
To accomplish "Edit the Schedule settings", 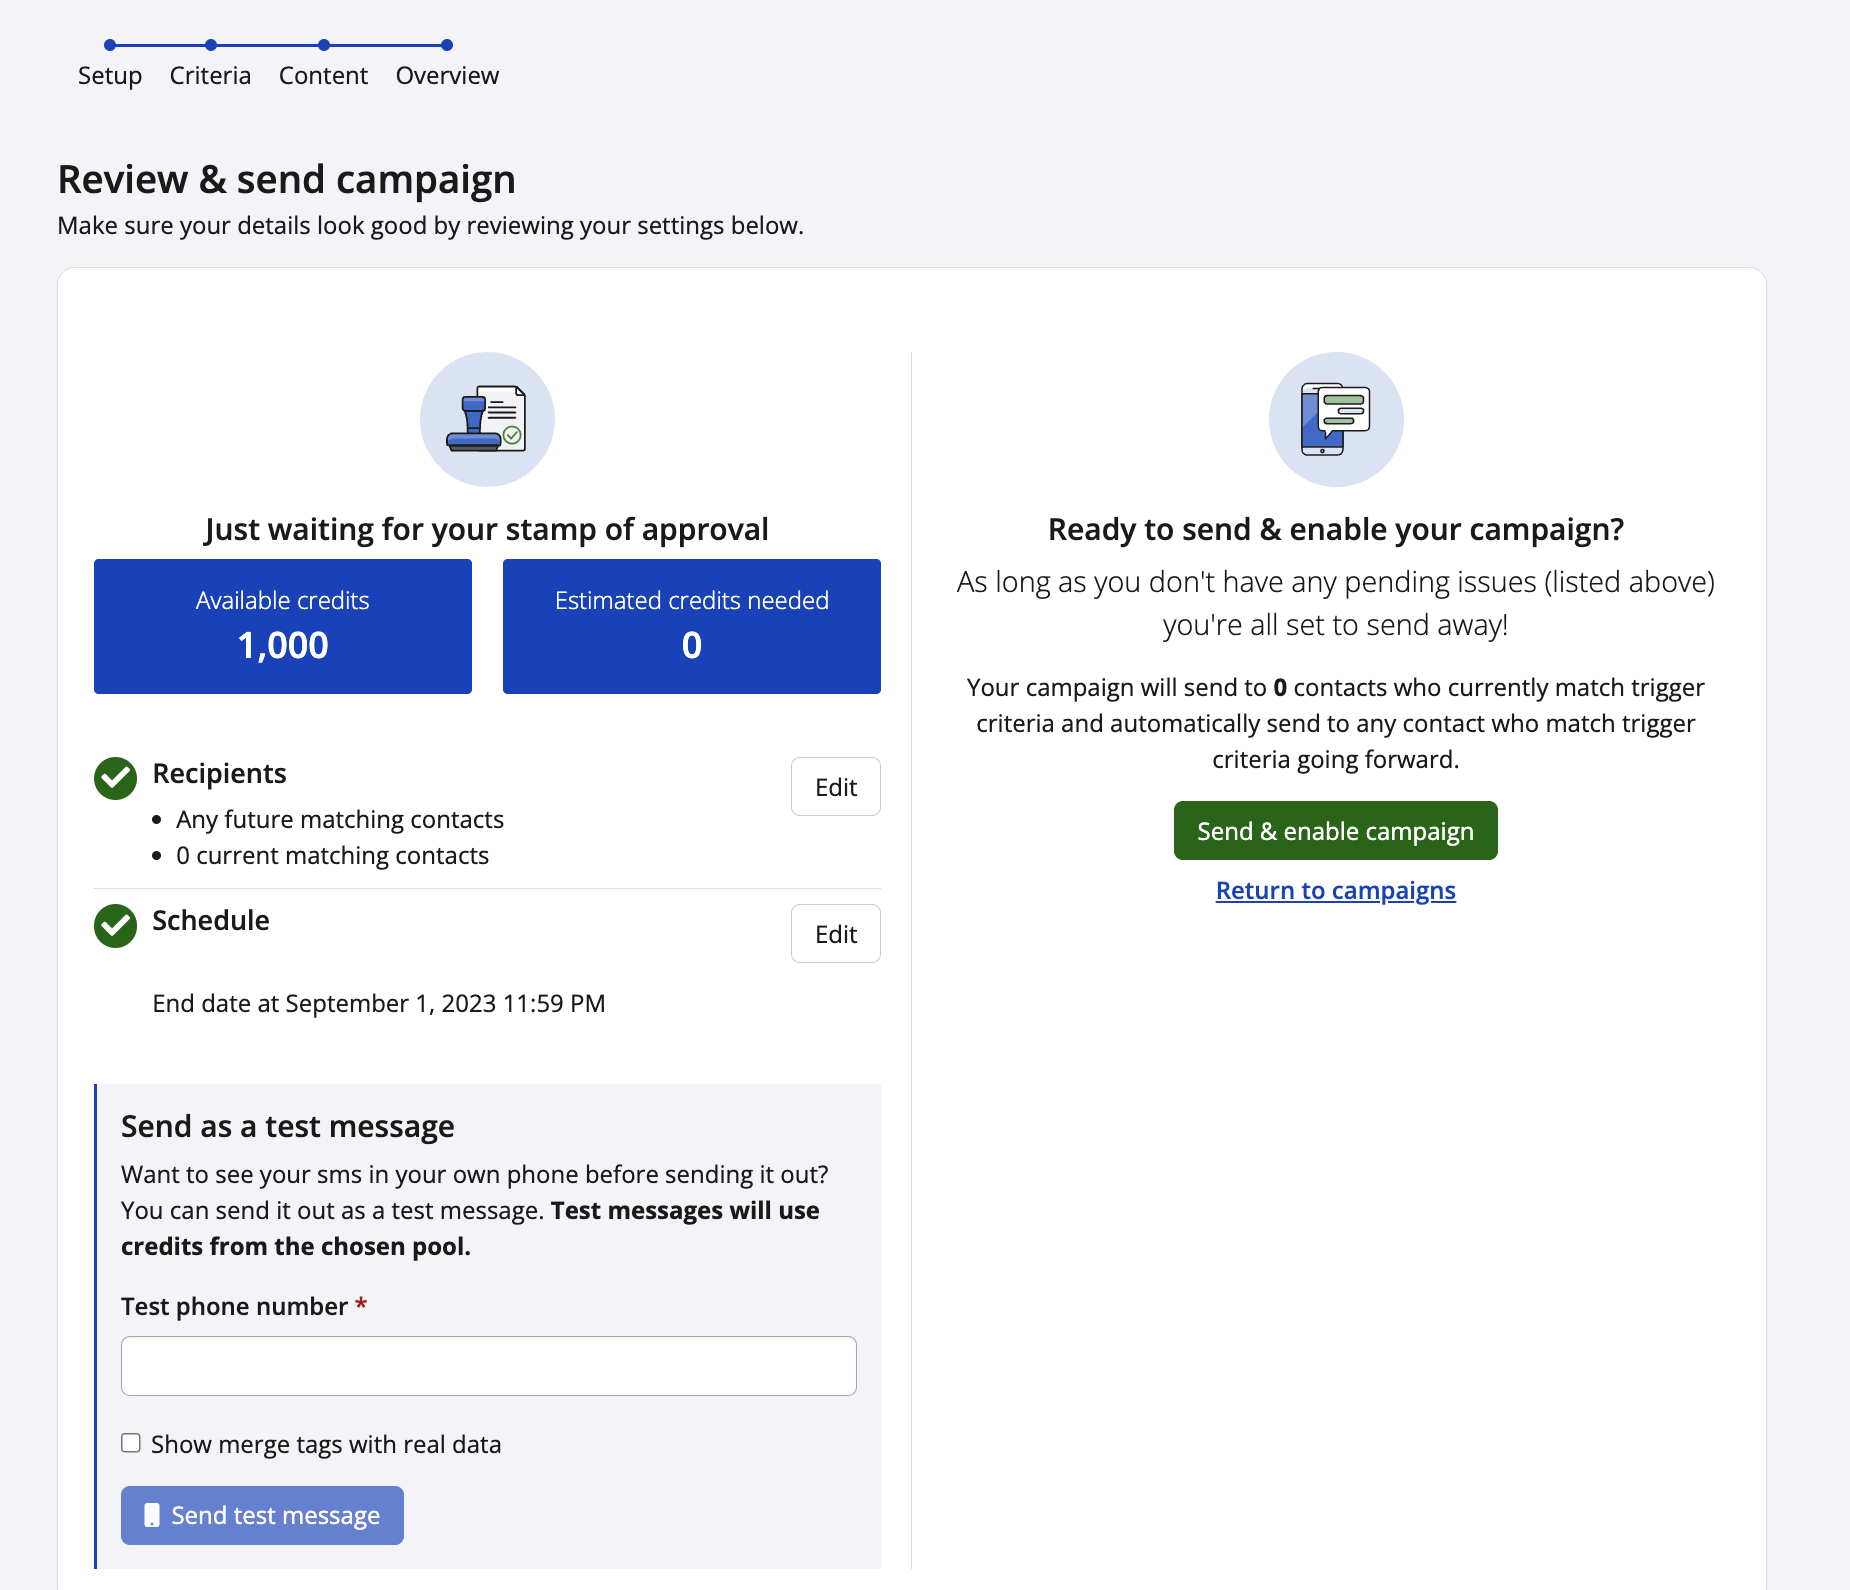I will pos(835,934).
